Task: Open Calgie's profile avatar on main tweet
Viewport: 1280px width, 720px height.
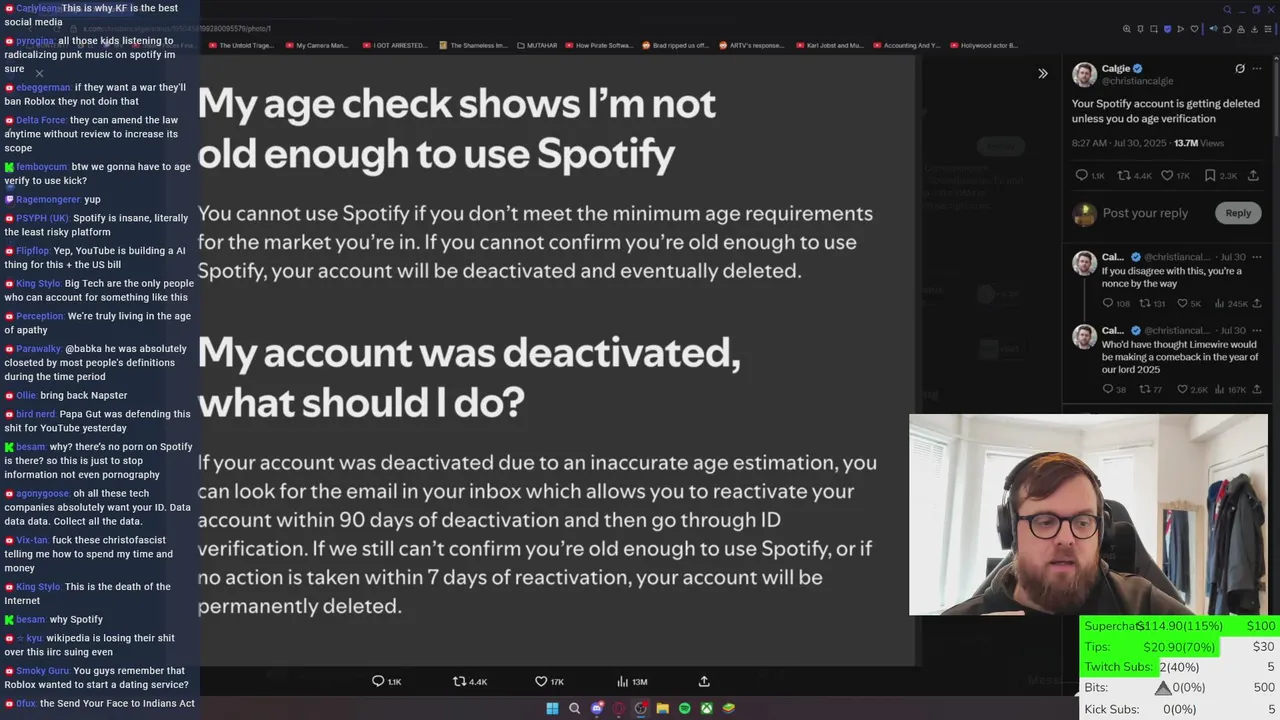Action: click(1084, 75)
